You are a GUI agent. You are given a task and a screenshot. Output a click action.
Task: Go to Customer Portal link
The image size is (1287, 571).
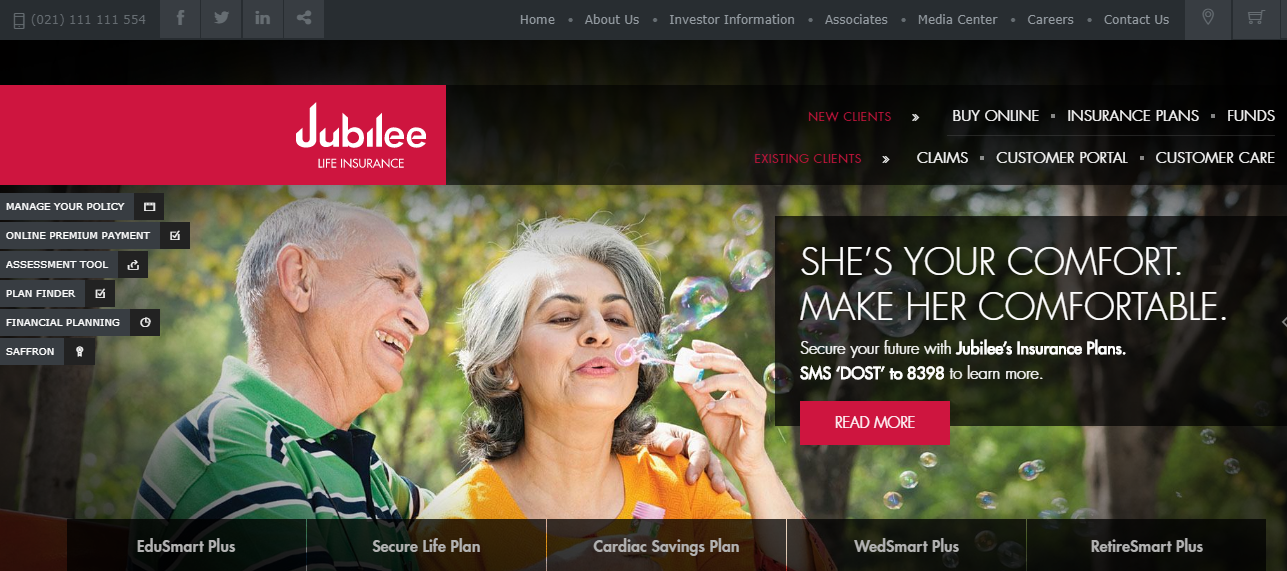(x=1062, y=158)
